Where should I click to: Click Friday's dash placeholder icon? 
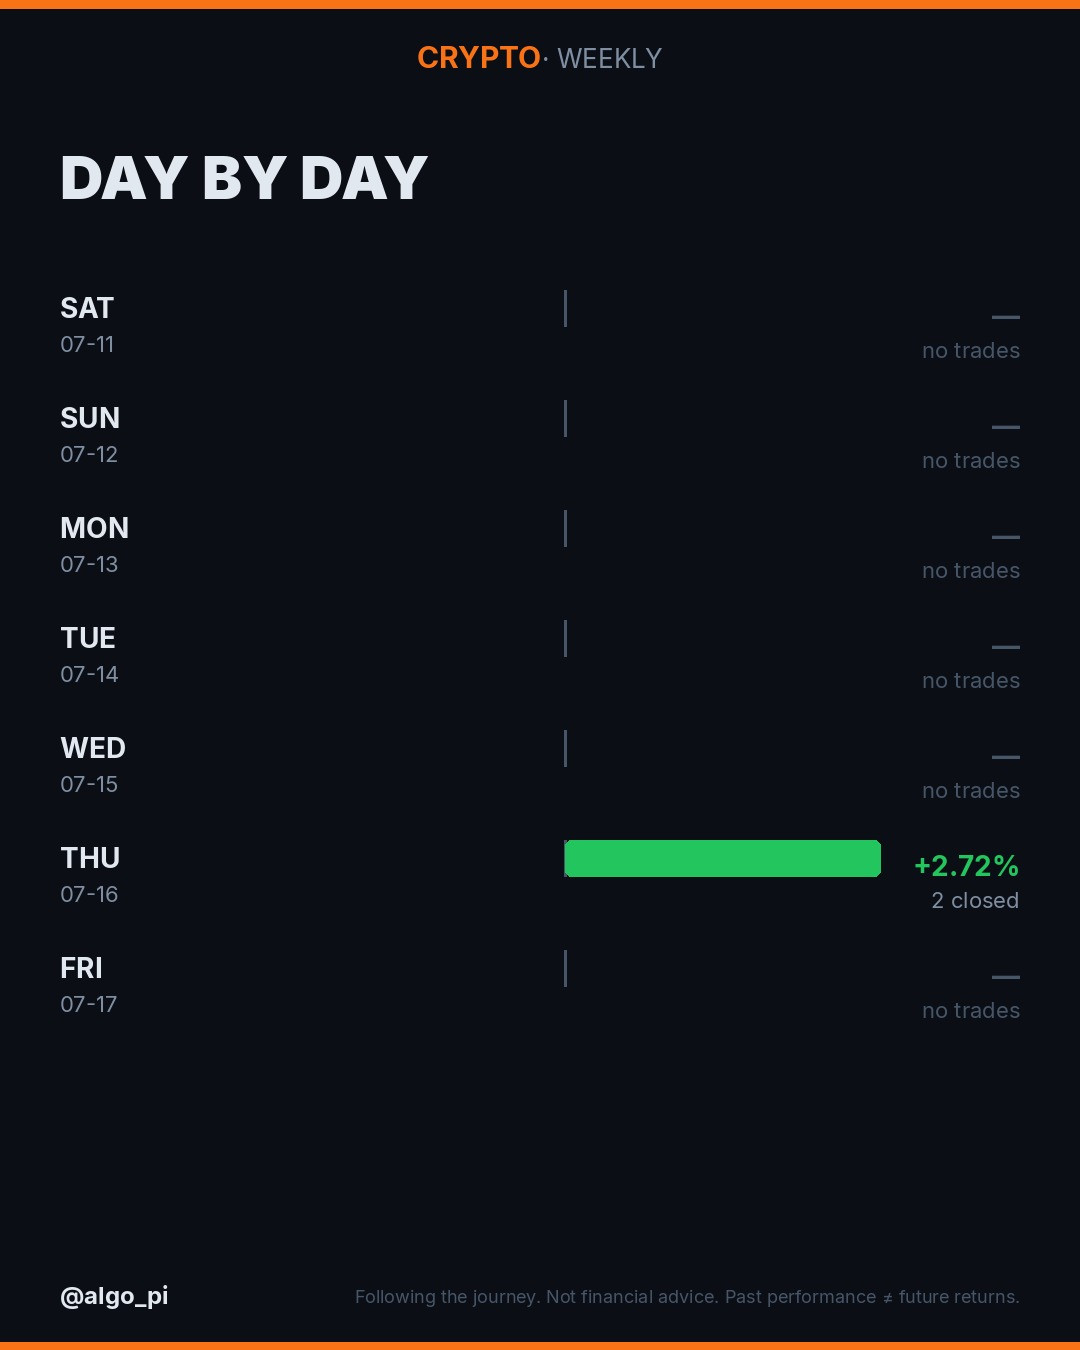point(1006,977)
